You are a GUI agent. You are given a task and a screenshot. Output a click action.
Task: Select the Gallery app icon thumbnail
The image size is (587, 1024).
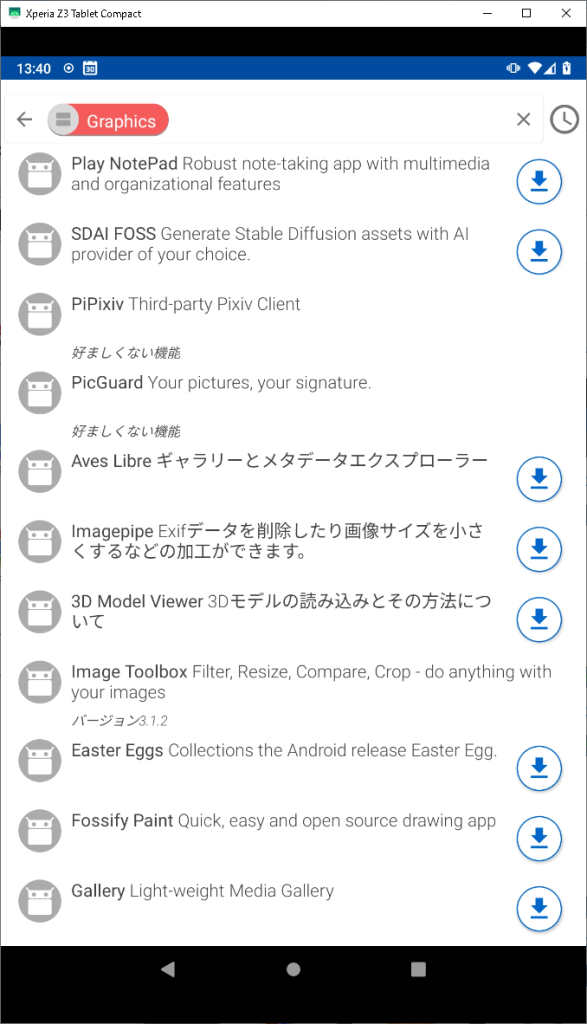tap(40, 901)
